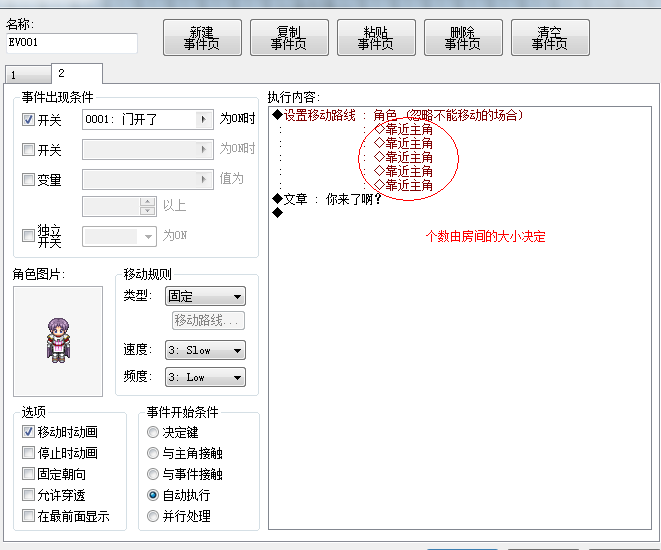
Task: Open the variable selector arrow
Action: 204,180
